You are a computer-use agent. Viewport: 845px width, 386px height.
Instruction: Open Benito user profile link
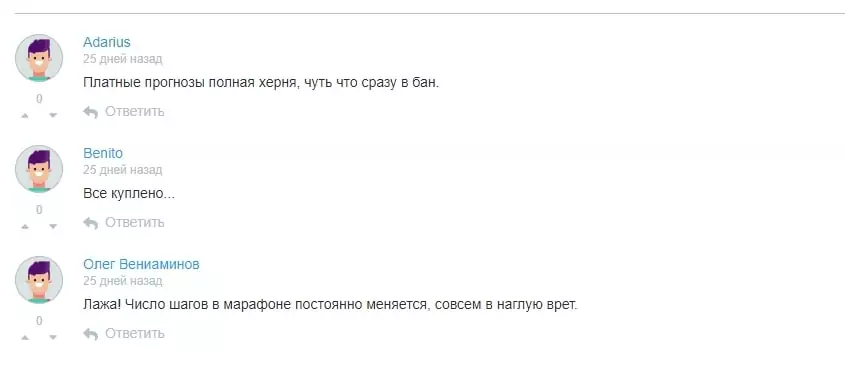coord(103,153)
